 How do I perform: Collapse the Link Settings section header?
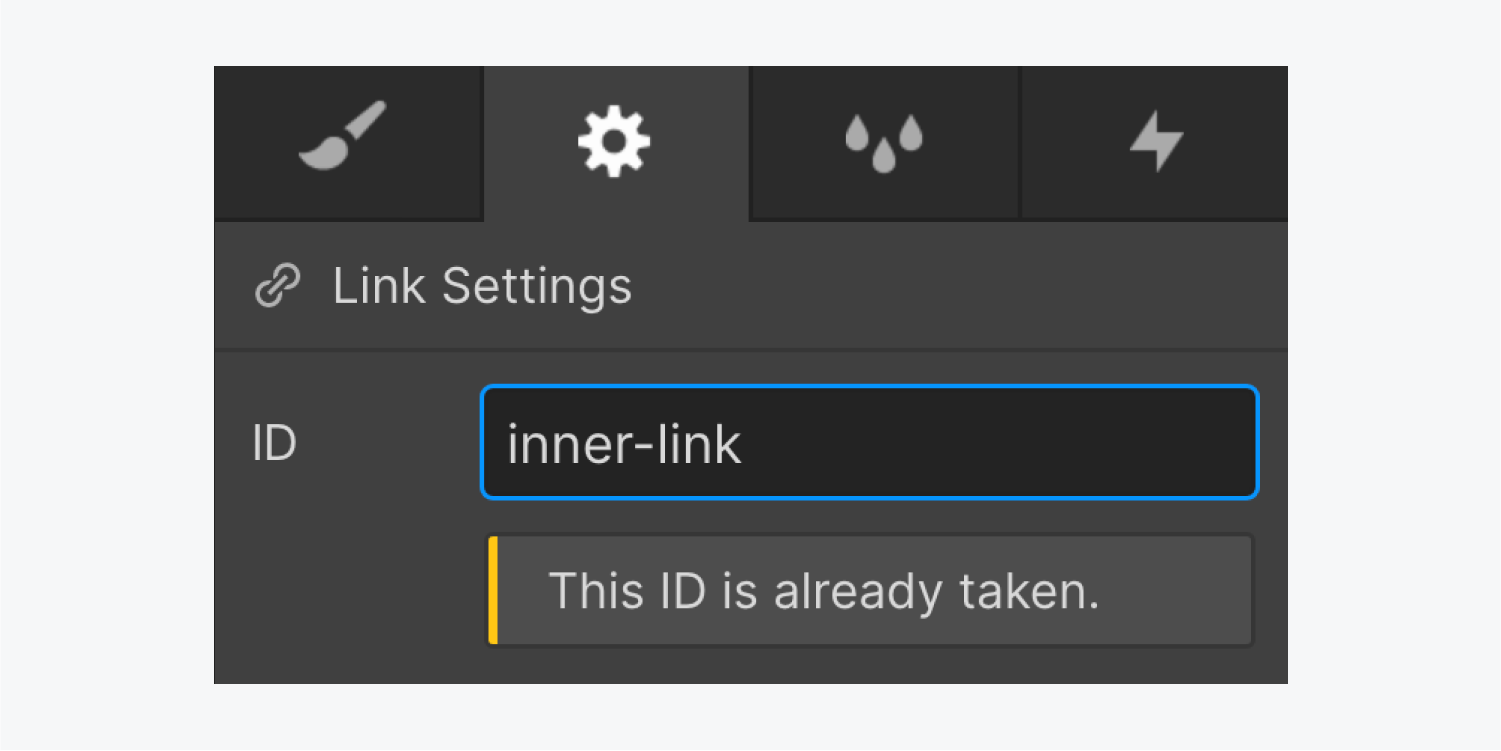(751, 286)
